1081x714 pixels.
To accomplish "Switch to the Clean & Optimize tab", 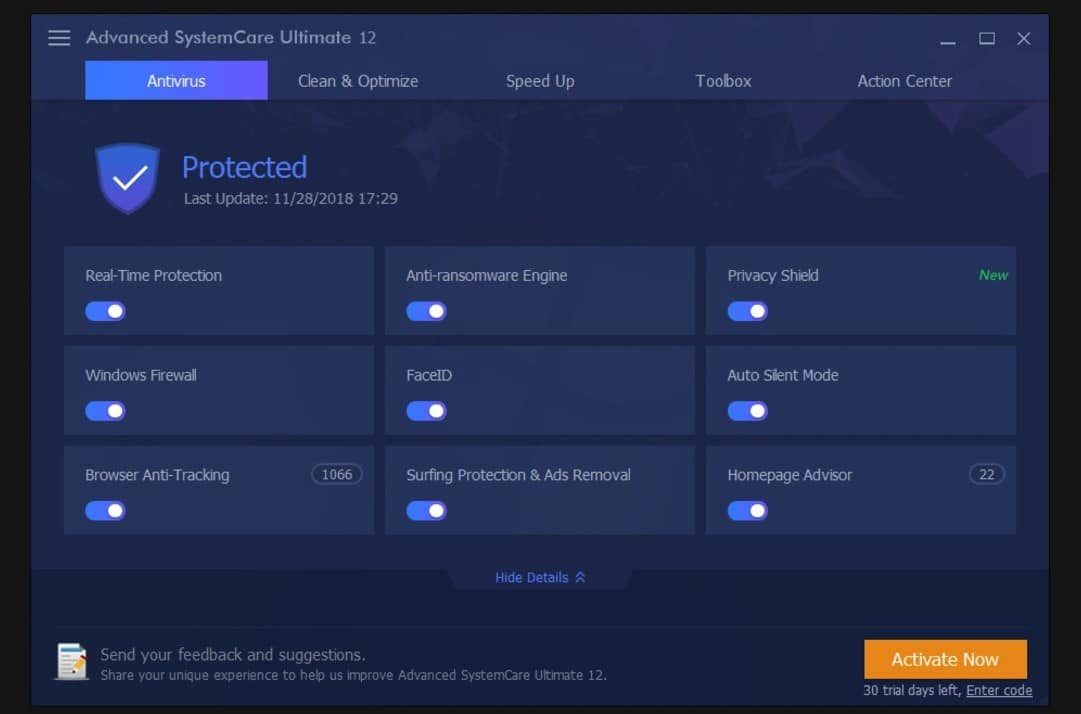I will (357, 81).
